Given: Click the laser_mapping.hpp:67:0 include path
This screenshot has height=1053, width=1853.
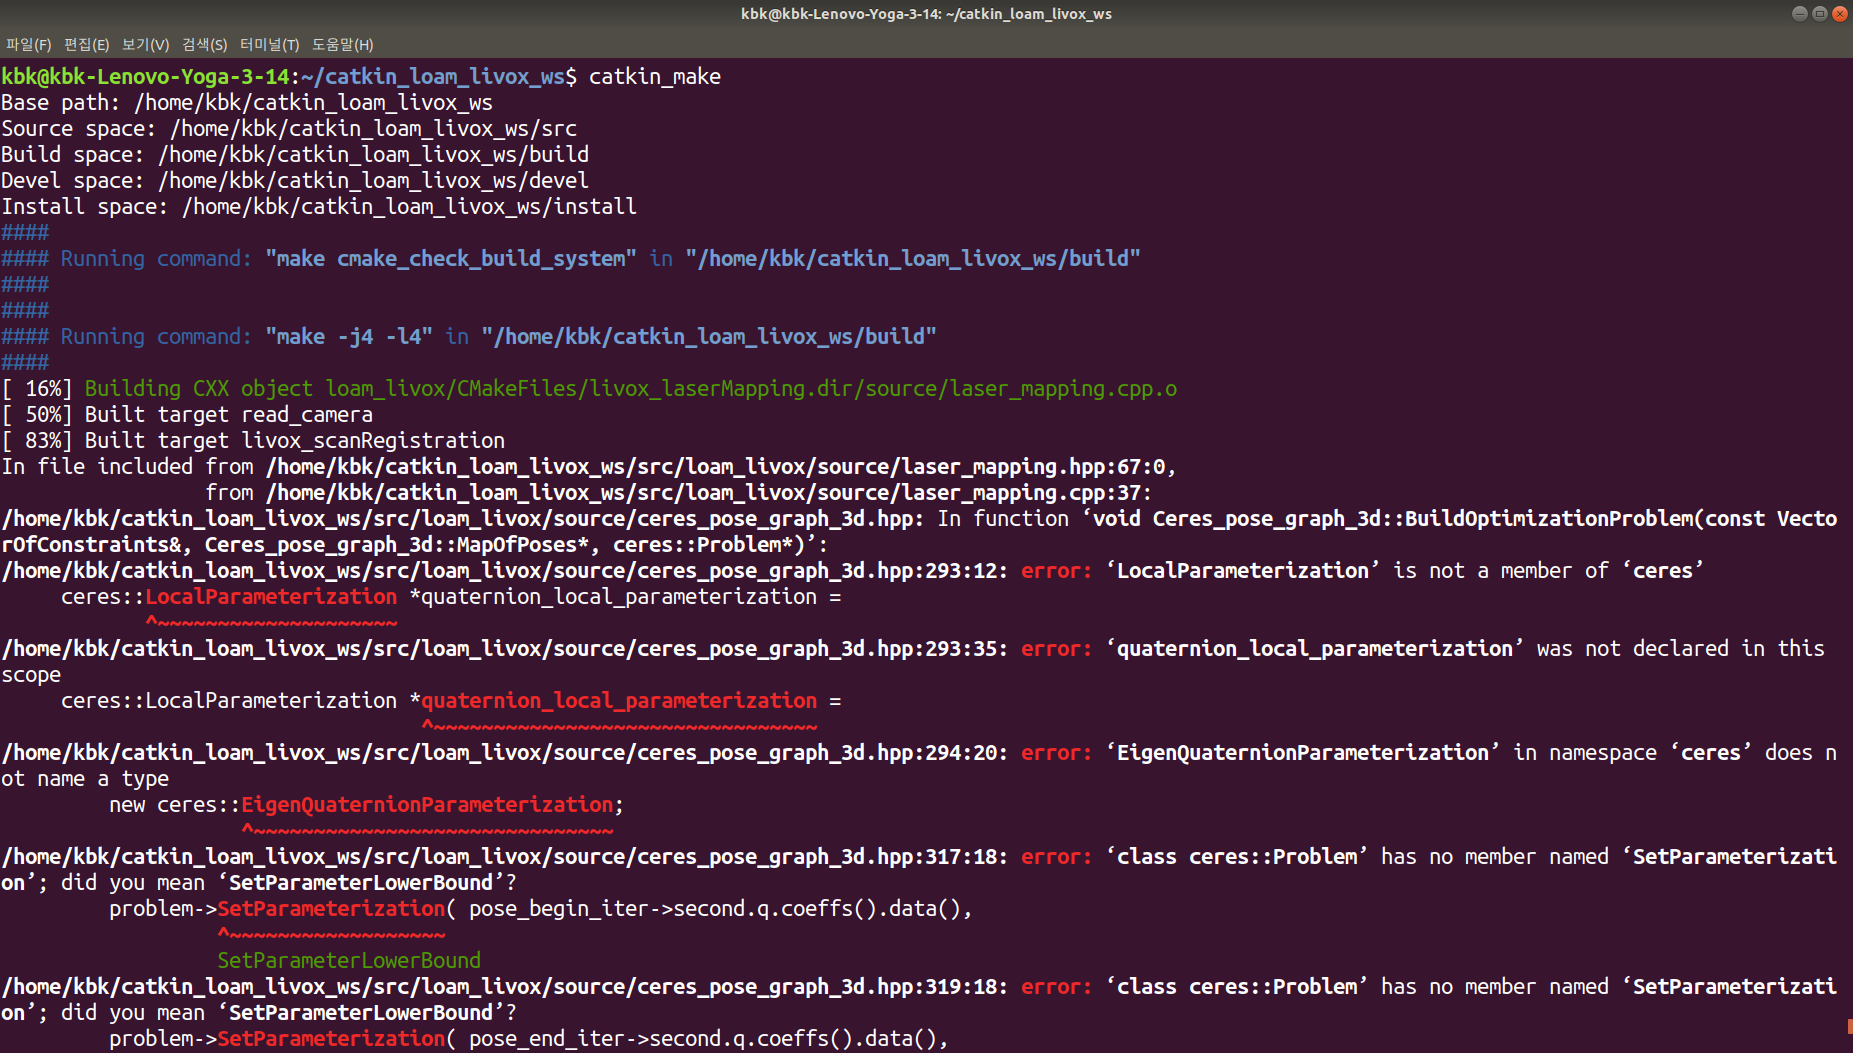Looking at the screenshot, I should point(715,467).
